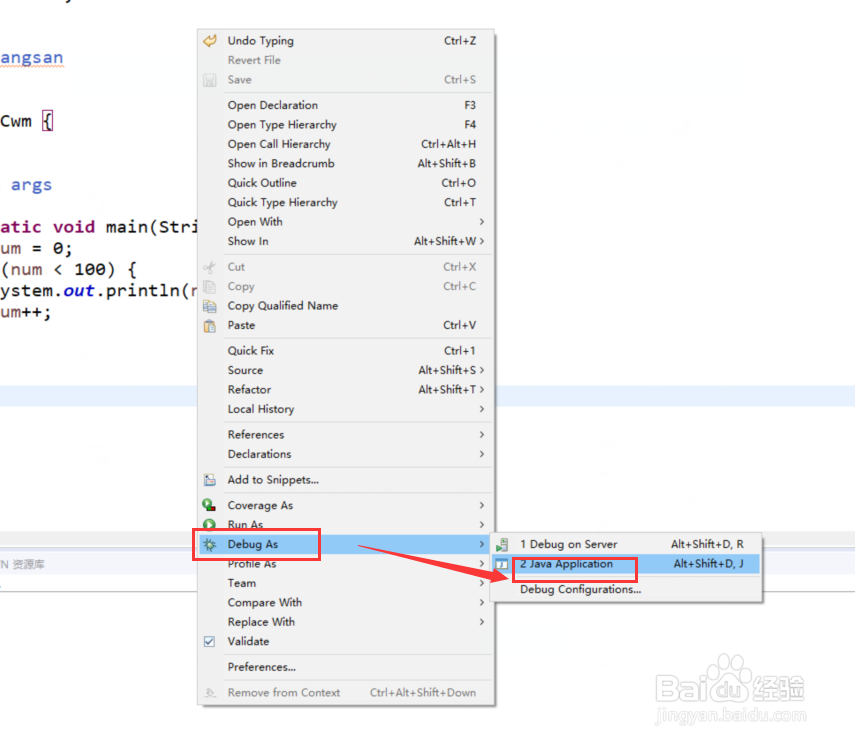Open the Team menu entry

point(346,583)
